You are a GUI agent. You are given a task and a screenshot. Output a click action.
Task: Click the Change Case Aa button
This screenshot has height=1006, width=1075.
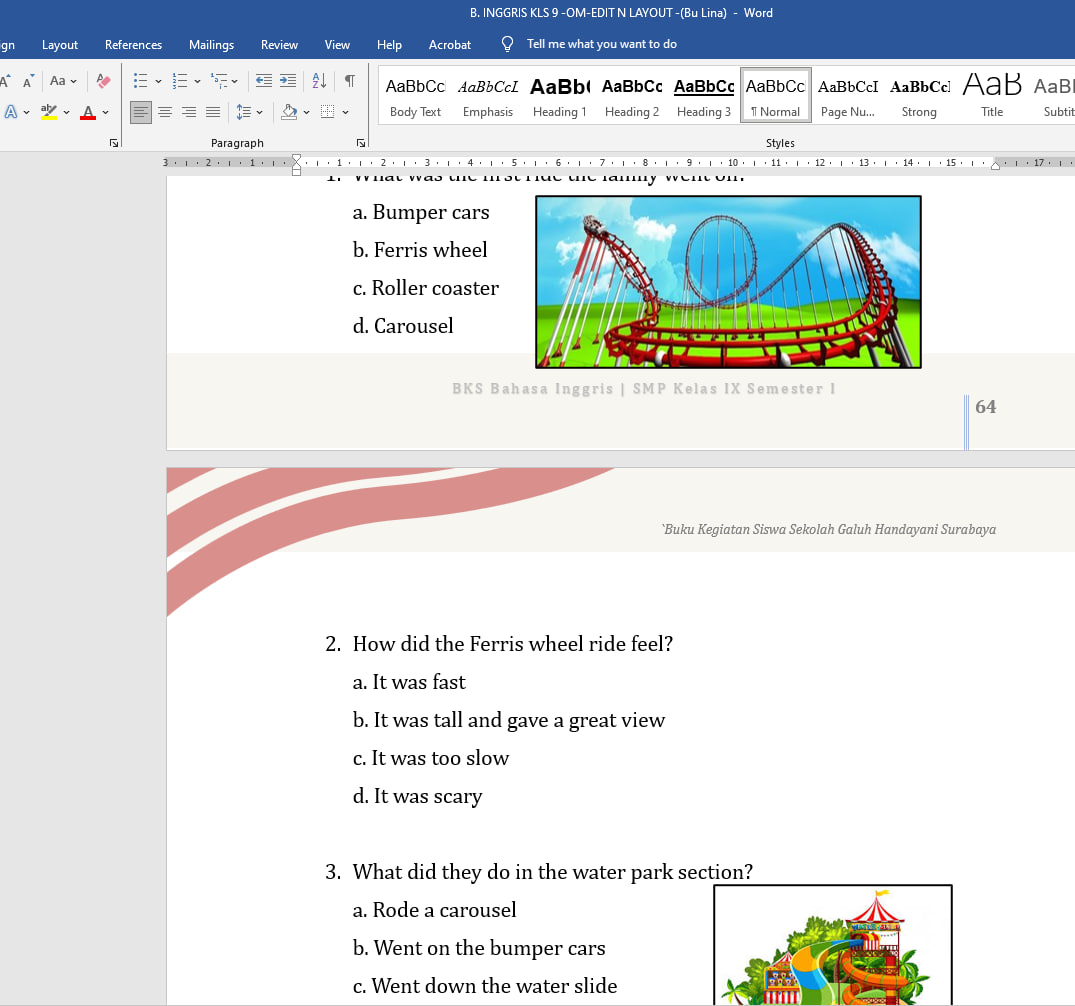tap(58, 81)
